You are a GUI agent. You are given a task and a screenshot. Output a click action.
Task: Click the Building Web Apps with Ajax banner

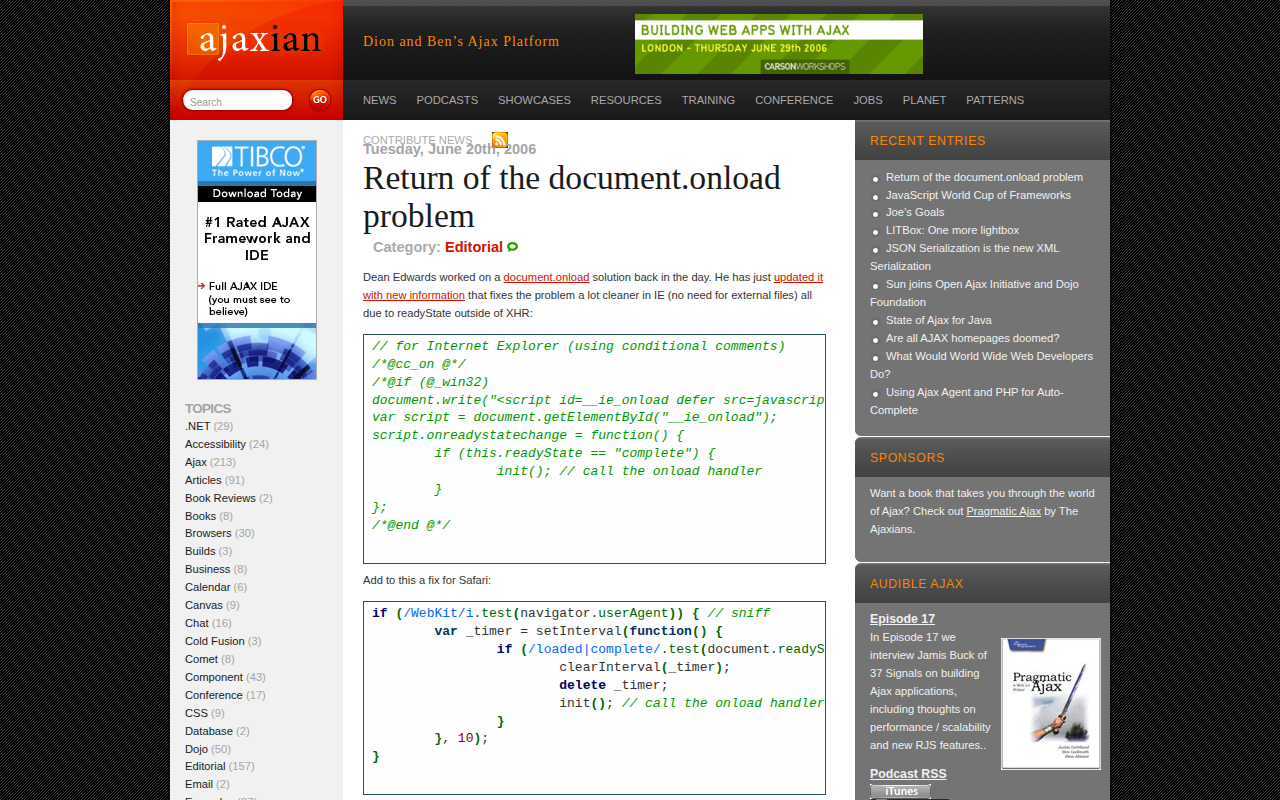[x=779, y=44]
